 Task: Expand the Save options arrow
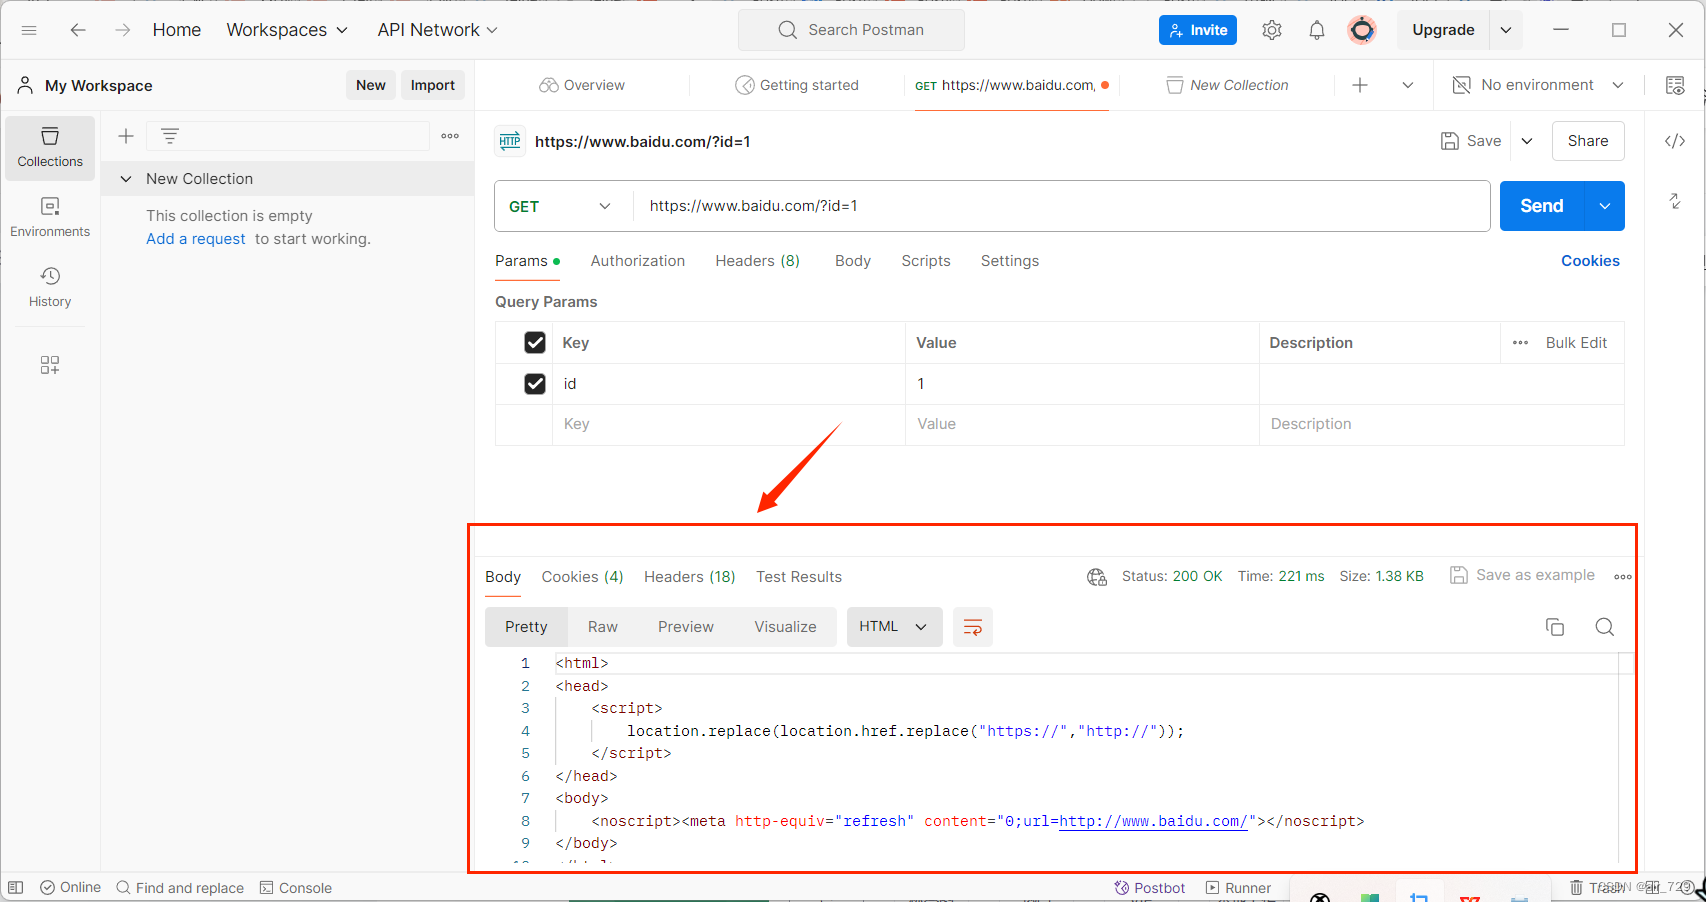[1527, 141]
